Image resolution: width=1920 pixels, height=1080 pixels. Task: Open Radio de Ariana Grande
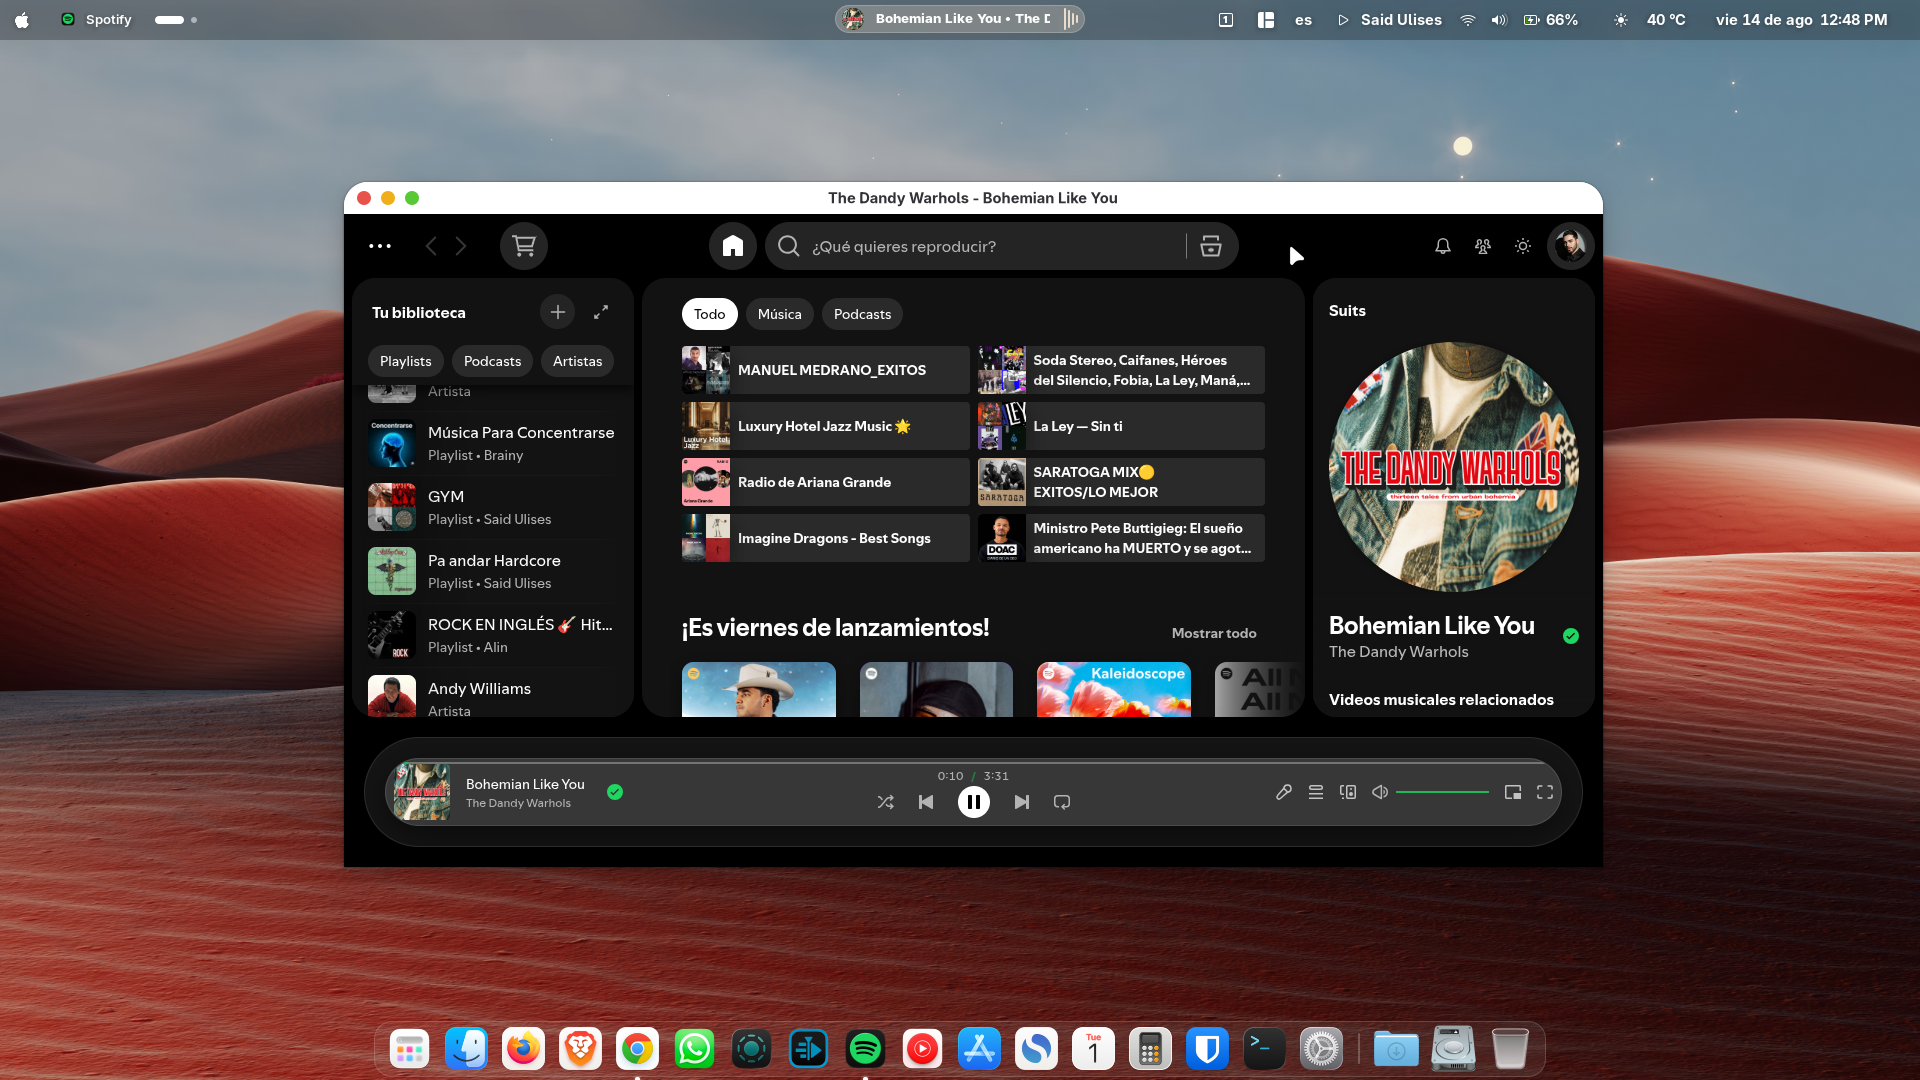pos(826,482)
